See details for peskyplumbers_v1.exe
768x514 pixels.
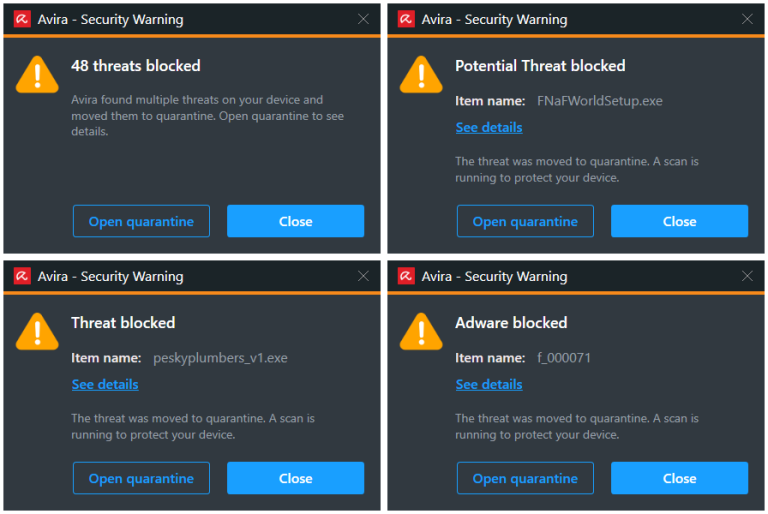point(105,385)
